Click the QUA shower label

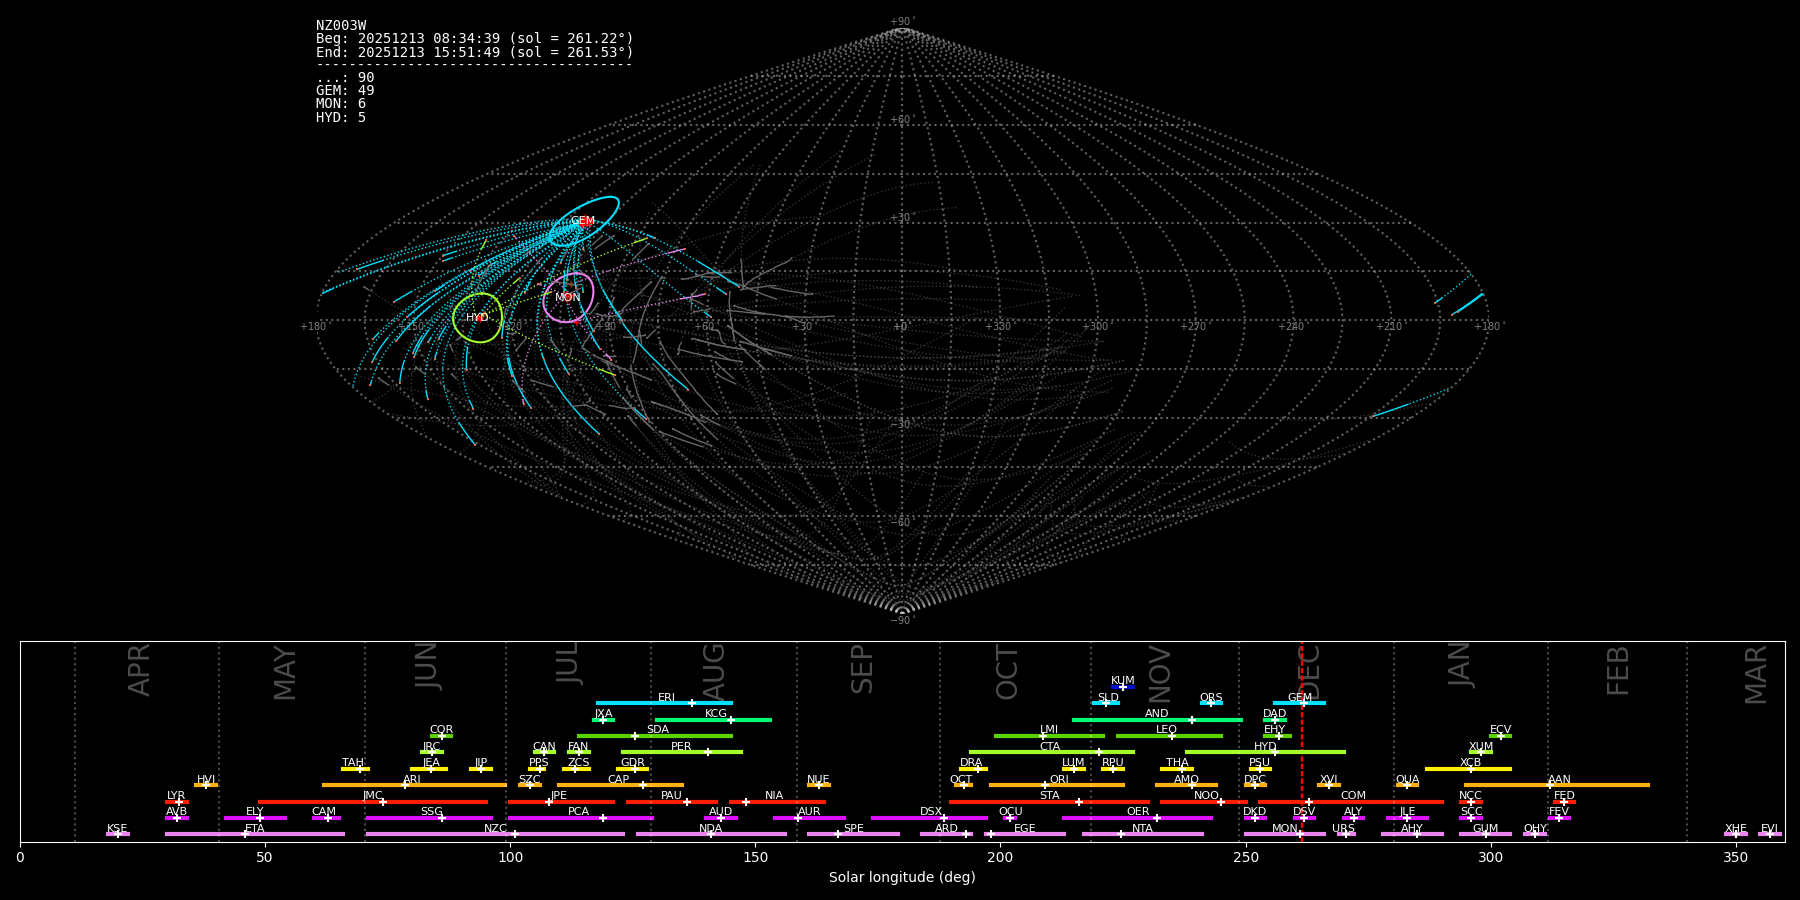[1407, 780]
